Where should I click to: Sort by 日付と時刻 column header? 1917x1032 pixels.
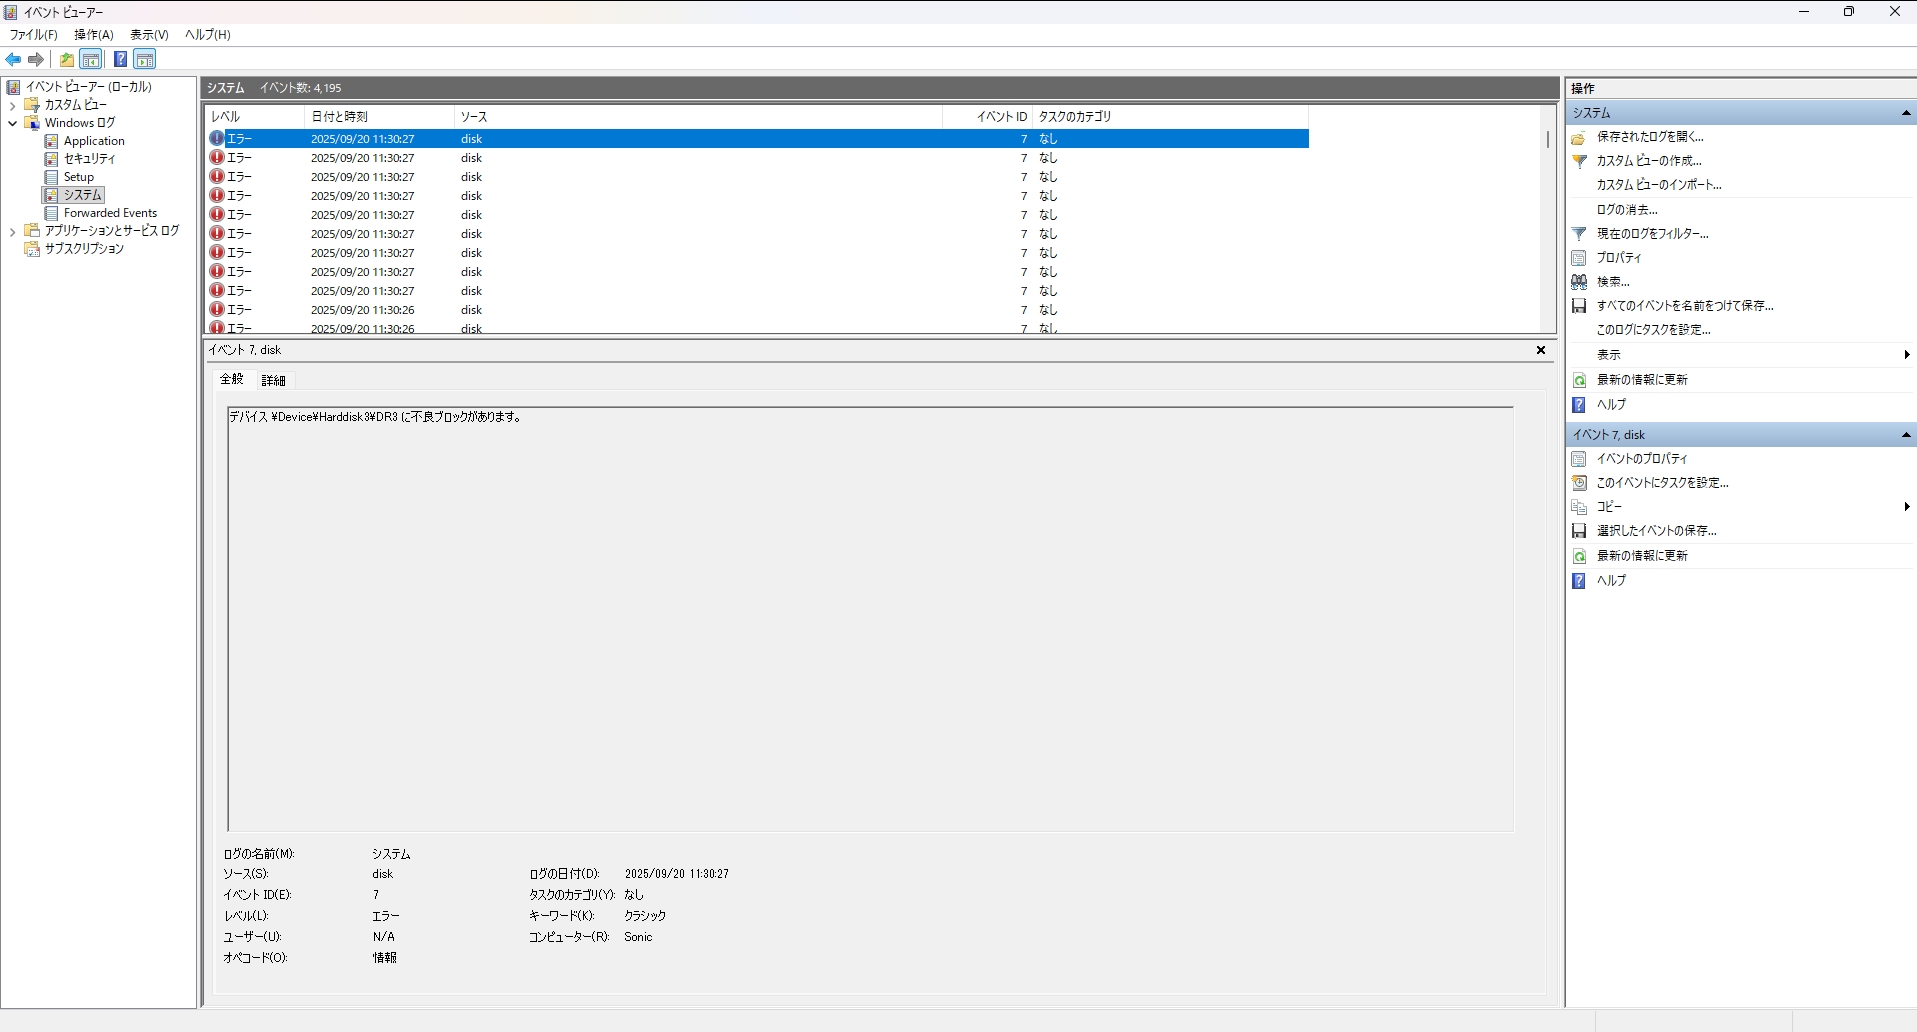point(340,117)
